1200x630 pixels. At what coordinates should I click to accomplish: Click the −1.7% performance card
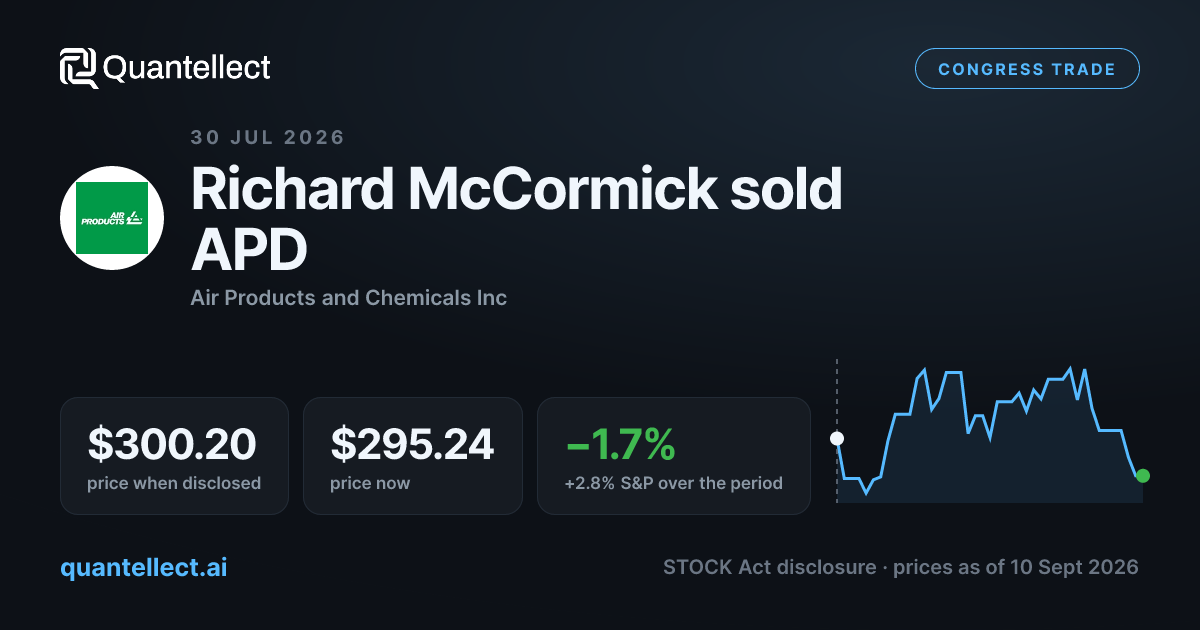(674, 456)
